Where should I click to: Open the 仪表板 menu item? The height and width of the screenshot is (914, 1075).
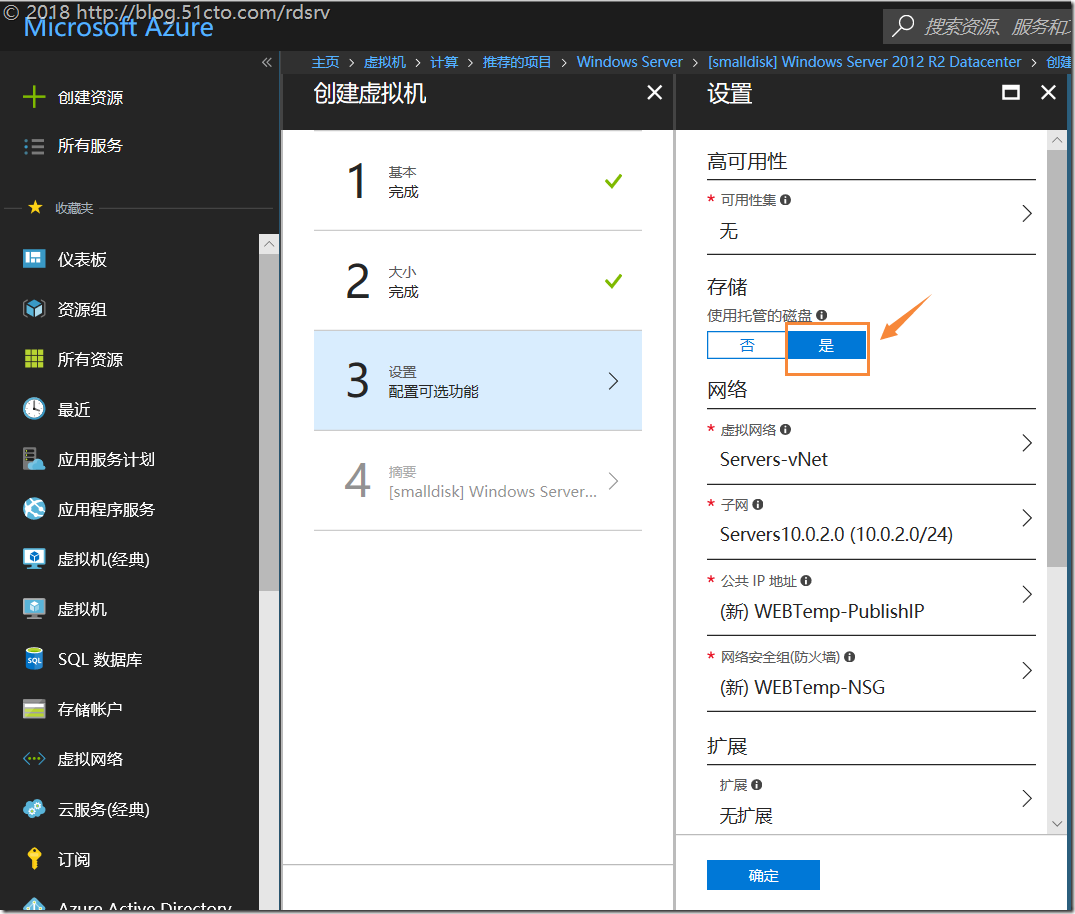point(130,259)
